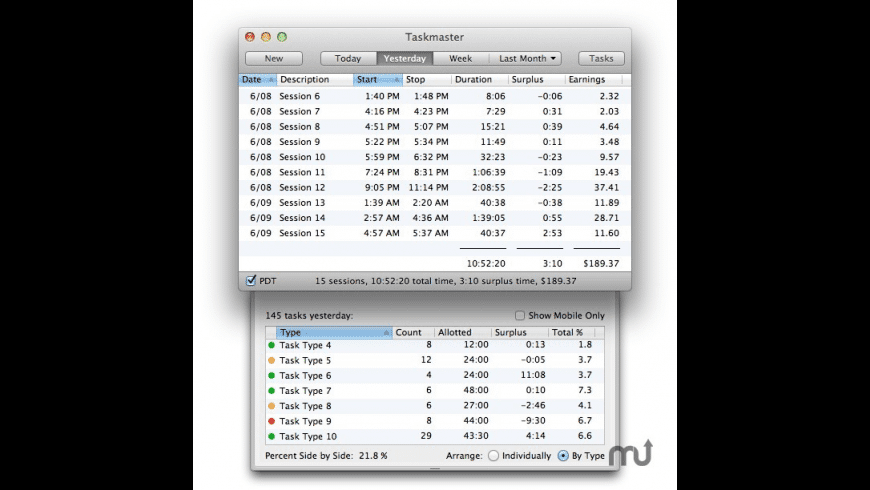Viewport: 870px width, 490px height.
Task: Sort by the Description column header
Action: [x=315, y=79]
